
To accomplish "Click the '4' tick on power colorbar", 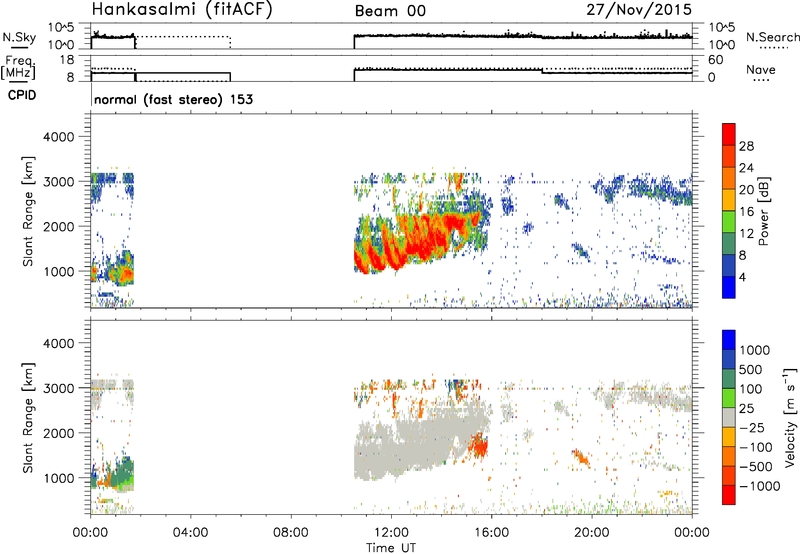I will click(742, 276).
